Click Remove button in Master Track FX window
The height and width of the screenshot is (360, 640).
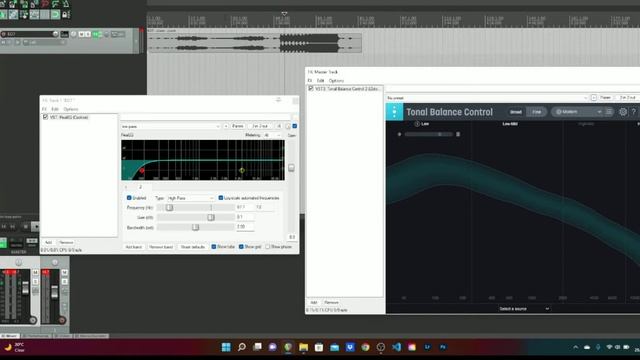(331, 302)
